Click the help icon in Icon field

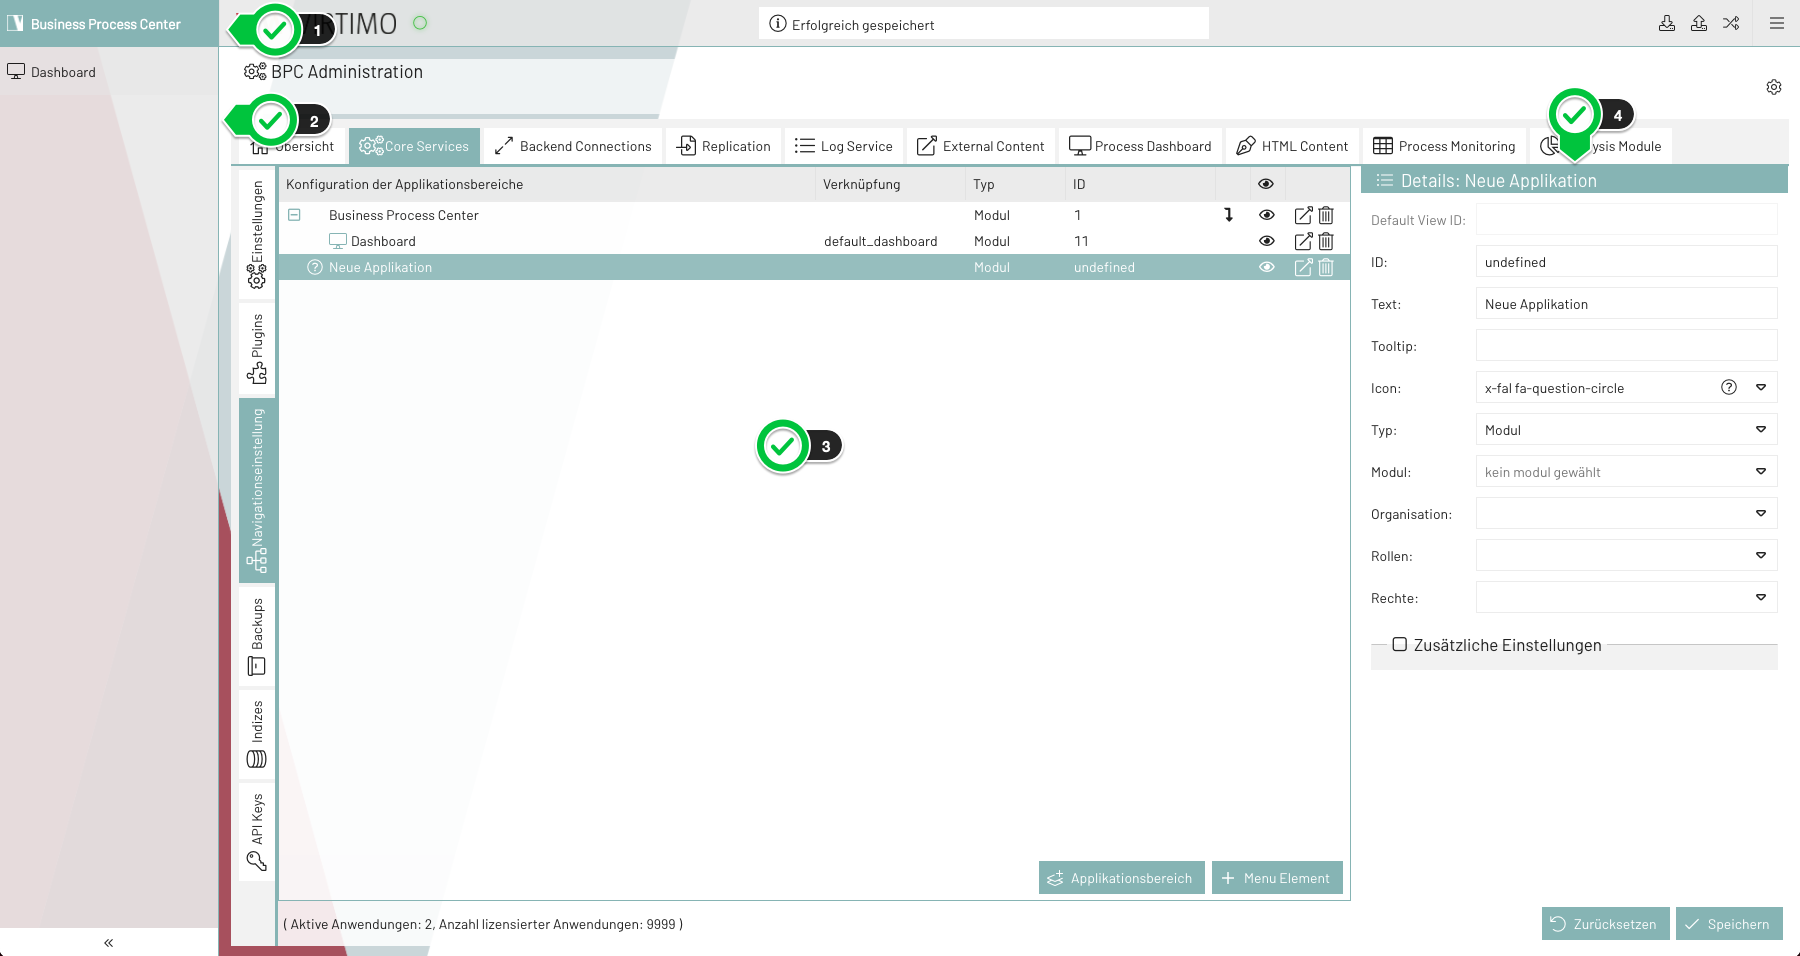point(1729,388)
